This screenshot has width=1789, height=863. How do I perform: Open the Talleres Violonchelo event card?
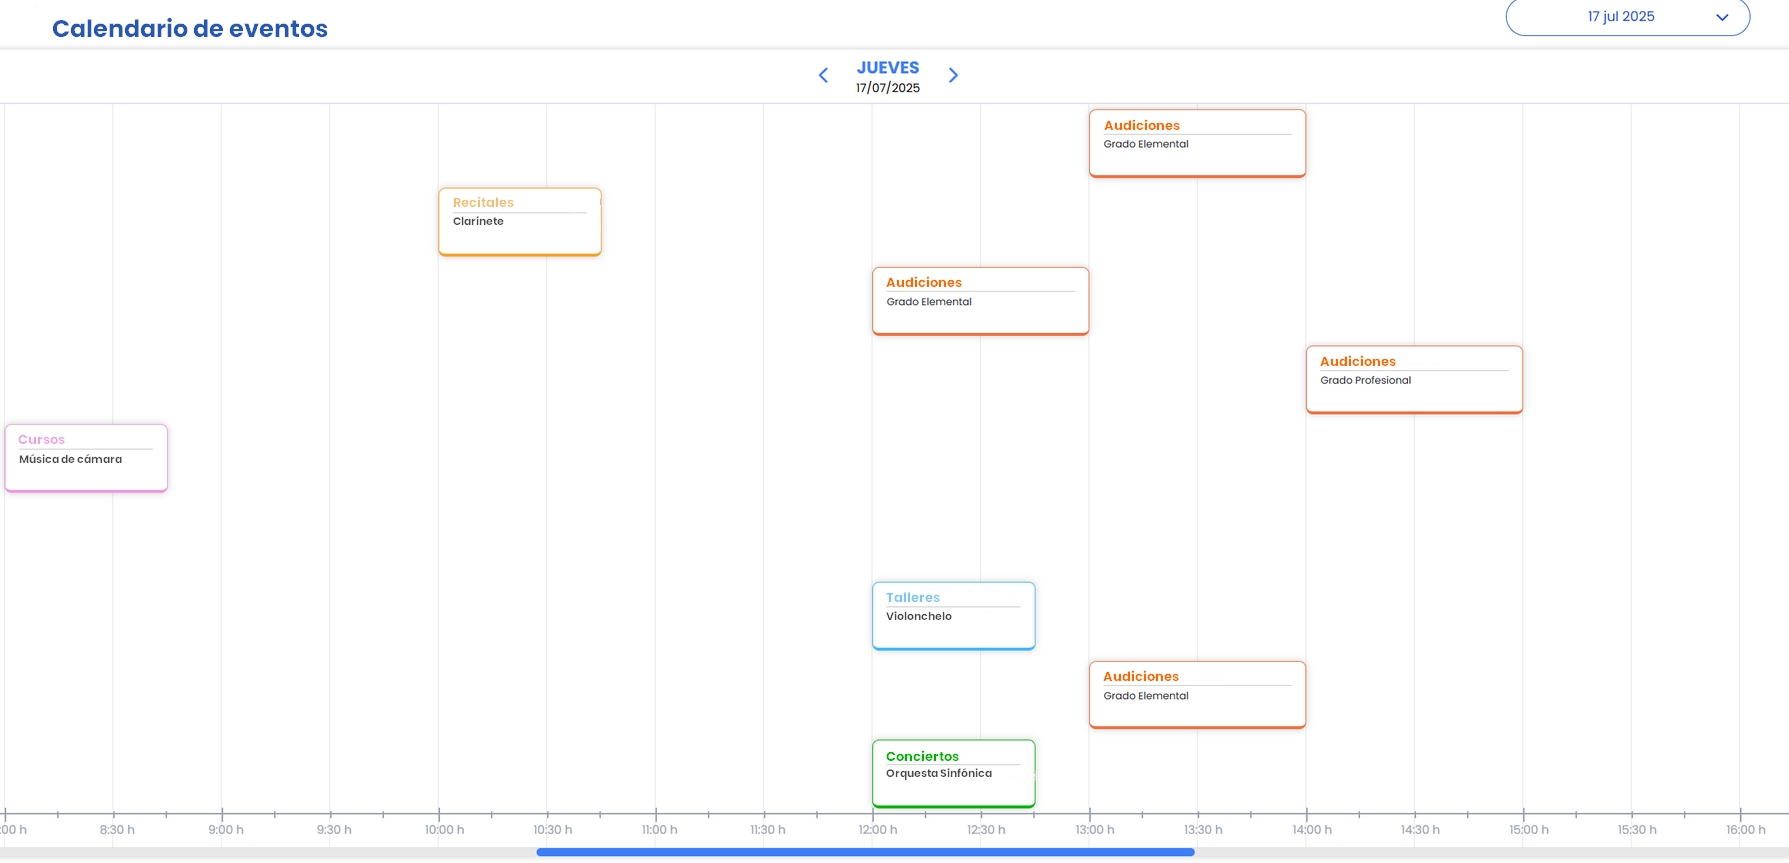(954, 616)
